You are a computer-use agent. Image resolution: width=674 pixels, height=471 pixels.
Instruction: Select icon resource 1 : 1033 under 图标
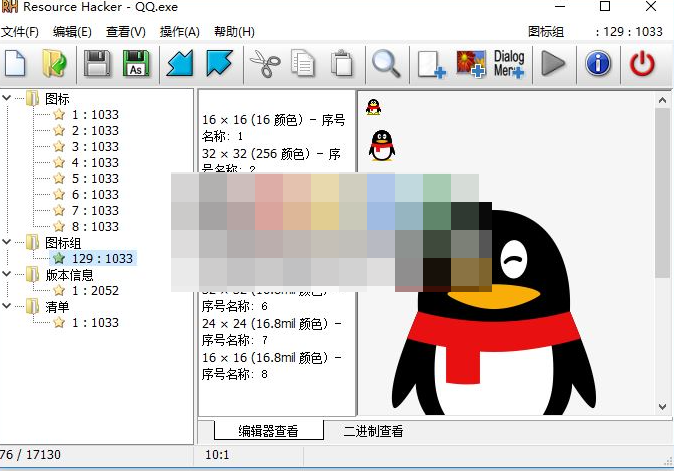point(95,114)
